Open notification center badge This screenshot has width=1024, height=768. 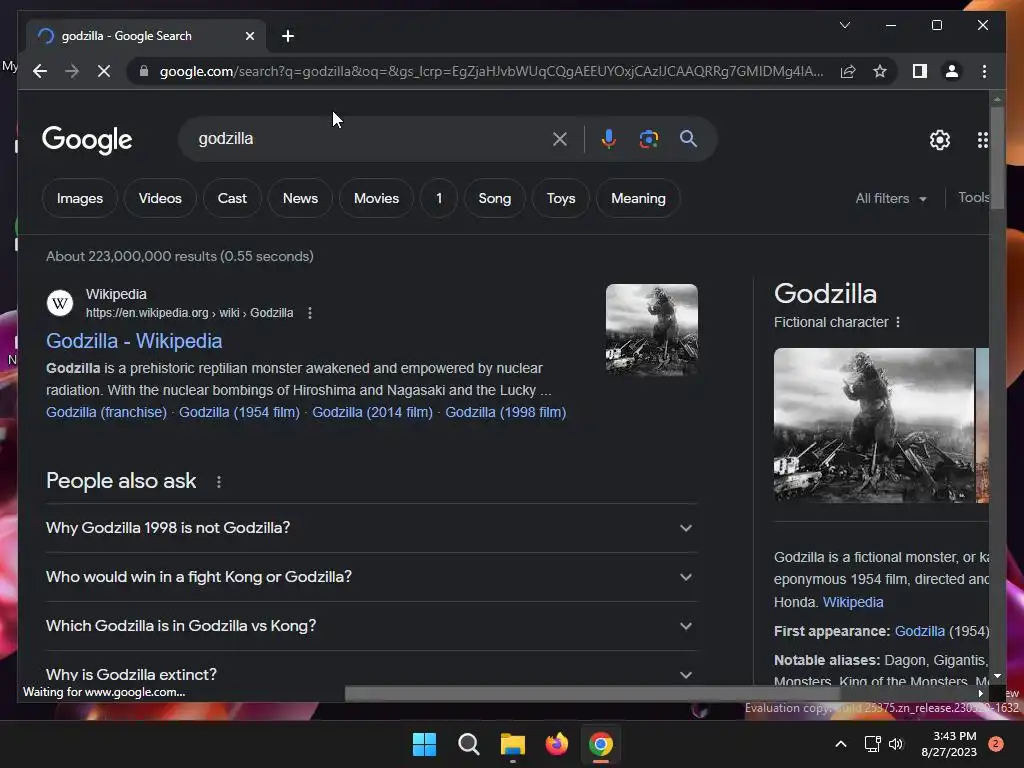coord(996,744)
